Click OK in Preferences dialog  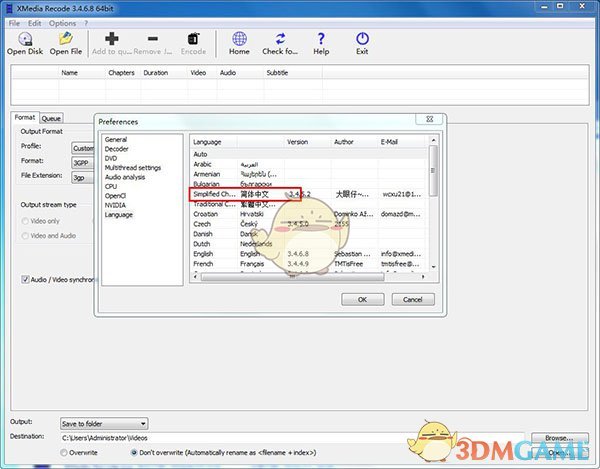coord(363,300)
